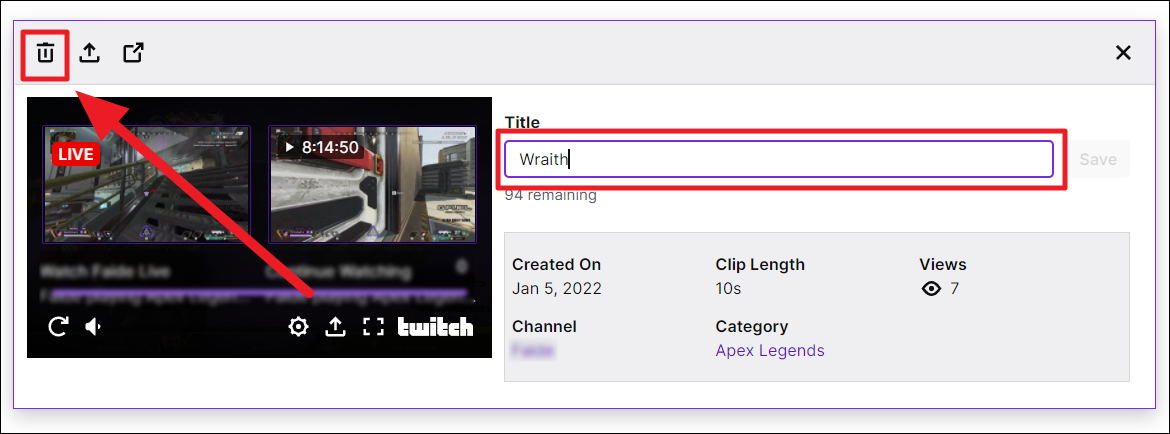Open clip in new window icon
Viewport: 1170px width, 434px height.
click(133, 53)
